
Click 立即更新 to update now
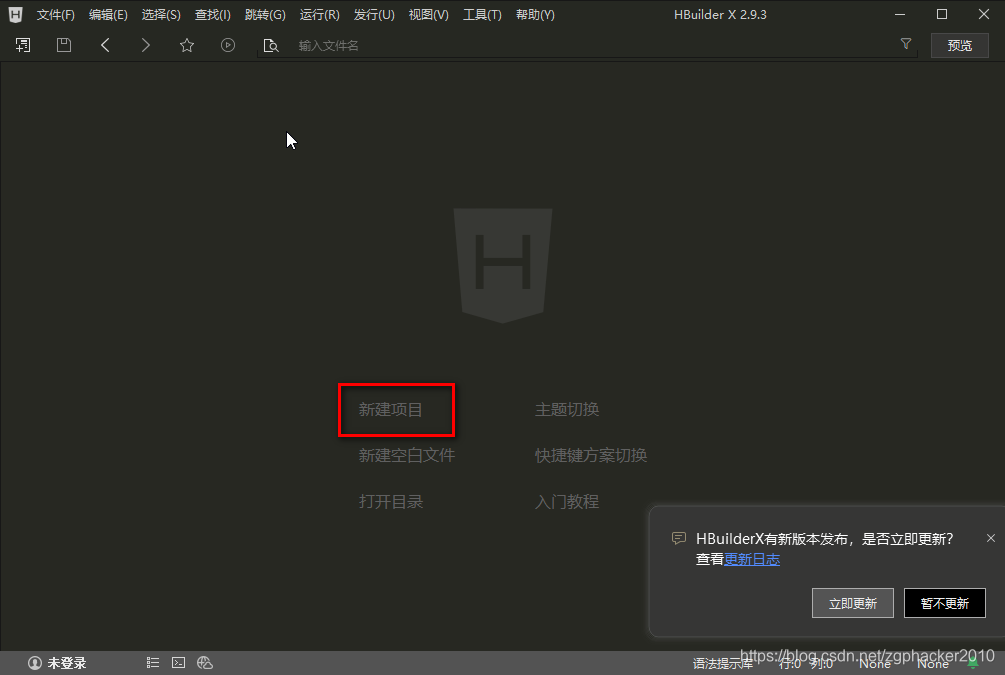[x=852, y=603]
